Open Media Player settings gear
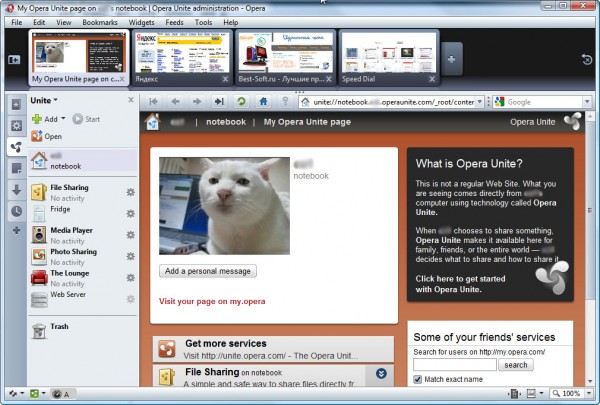Screen dimensions: 600x405 130,235
